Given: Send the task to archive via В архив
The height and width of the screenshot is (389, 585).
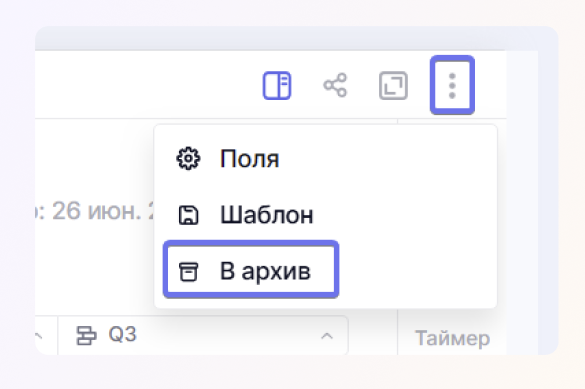Looking at the screenshot, I should click(251, 270).
